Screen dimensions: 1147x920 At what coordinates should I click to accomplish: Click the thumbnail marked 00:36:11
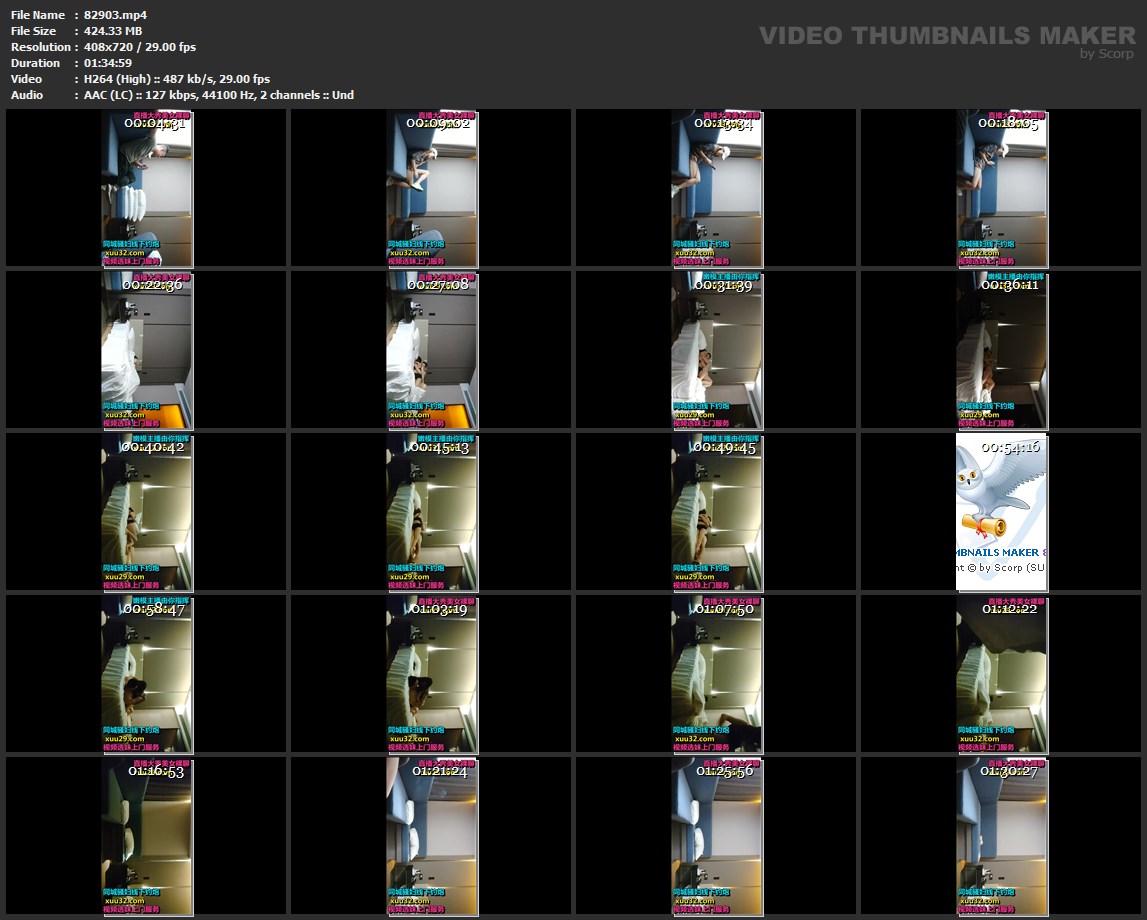1002,350
